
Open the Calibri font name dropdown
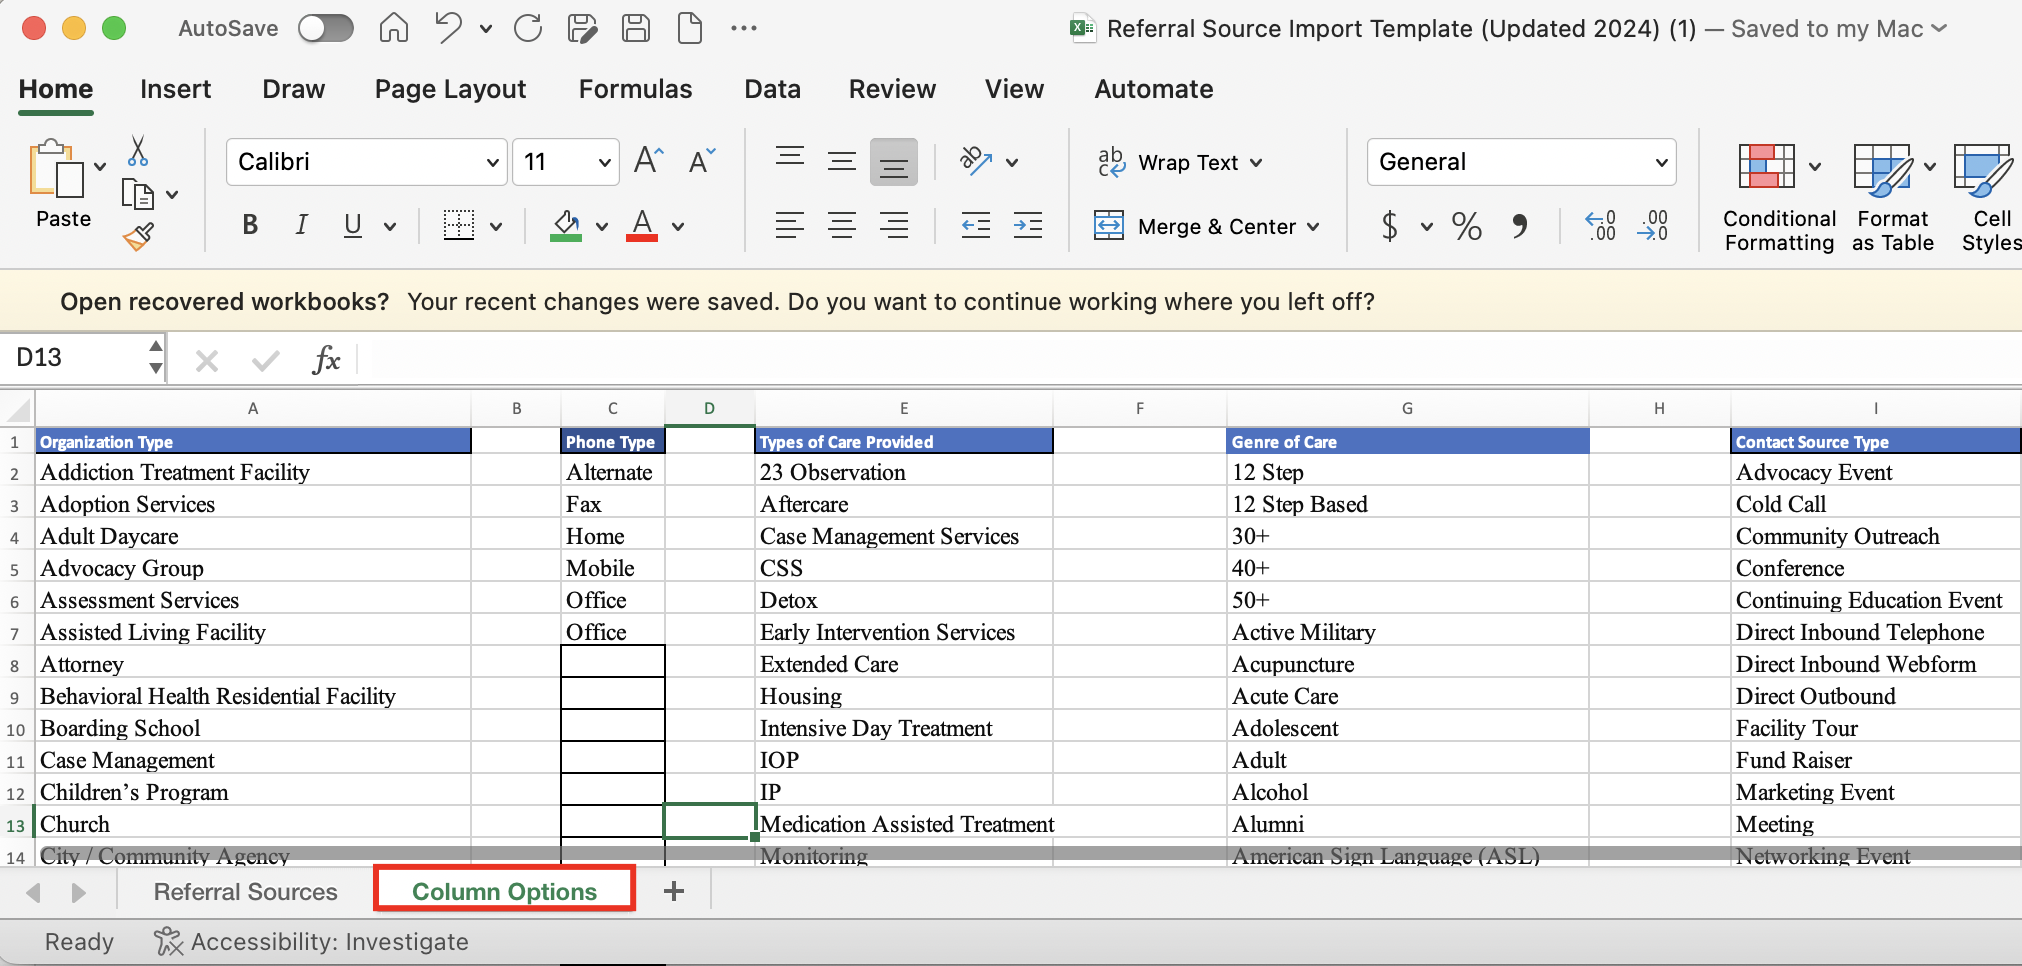click(492, 162)
